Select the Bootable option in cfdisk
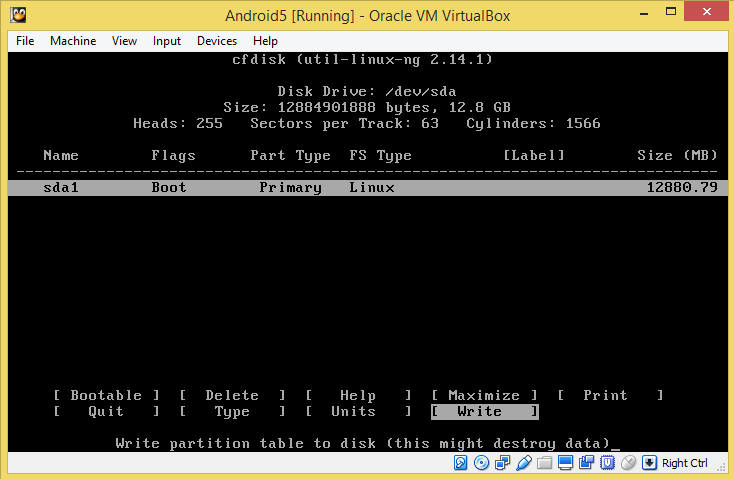This screenshot has width=734, height=479. pos(106,395)
